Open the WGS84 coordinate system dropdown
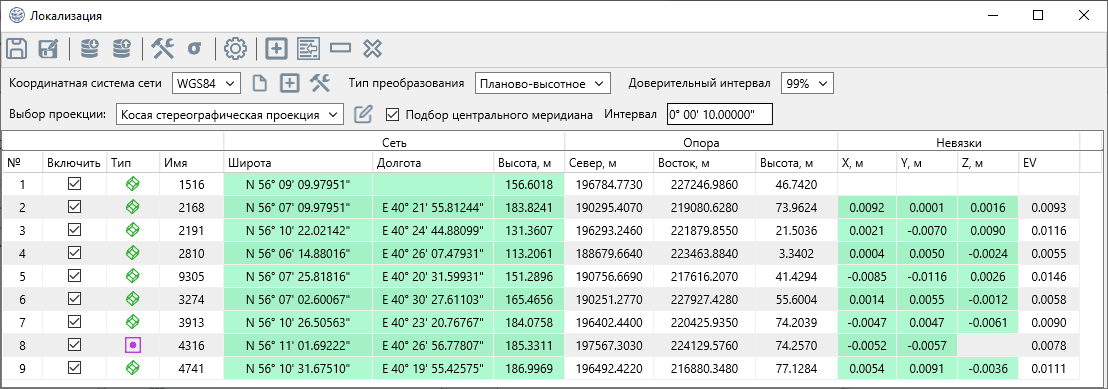 (206, 83)
